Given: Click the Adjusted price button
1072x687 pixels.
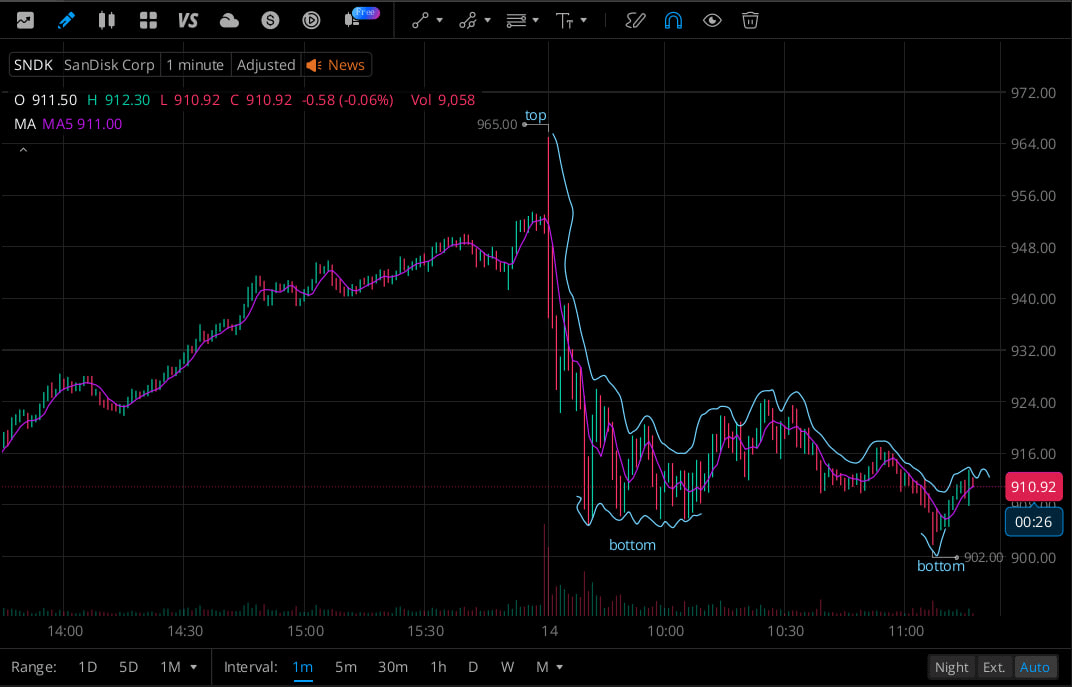Looking at the screenshot, I should (265, 65).
